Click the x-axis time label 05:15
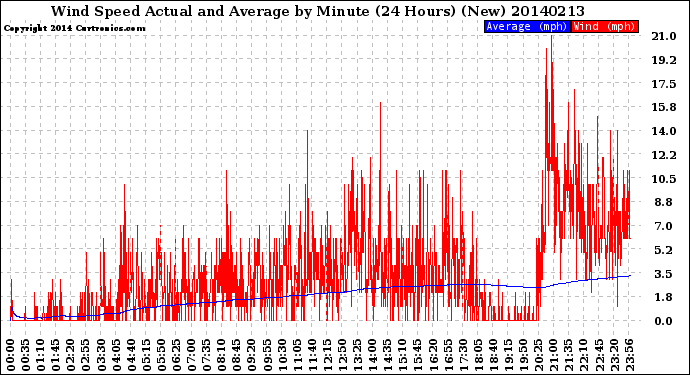Viewport: 690px width, 375px height. pyautogui.click(x=146, y=355)
